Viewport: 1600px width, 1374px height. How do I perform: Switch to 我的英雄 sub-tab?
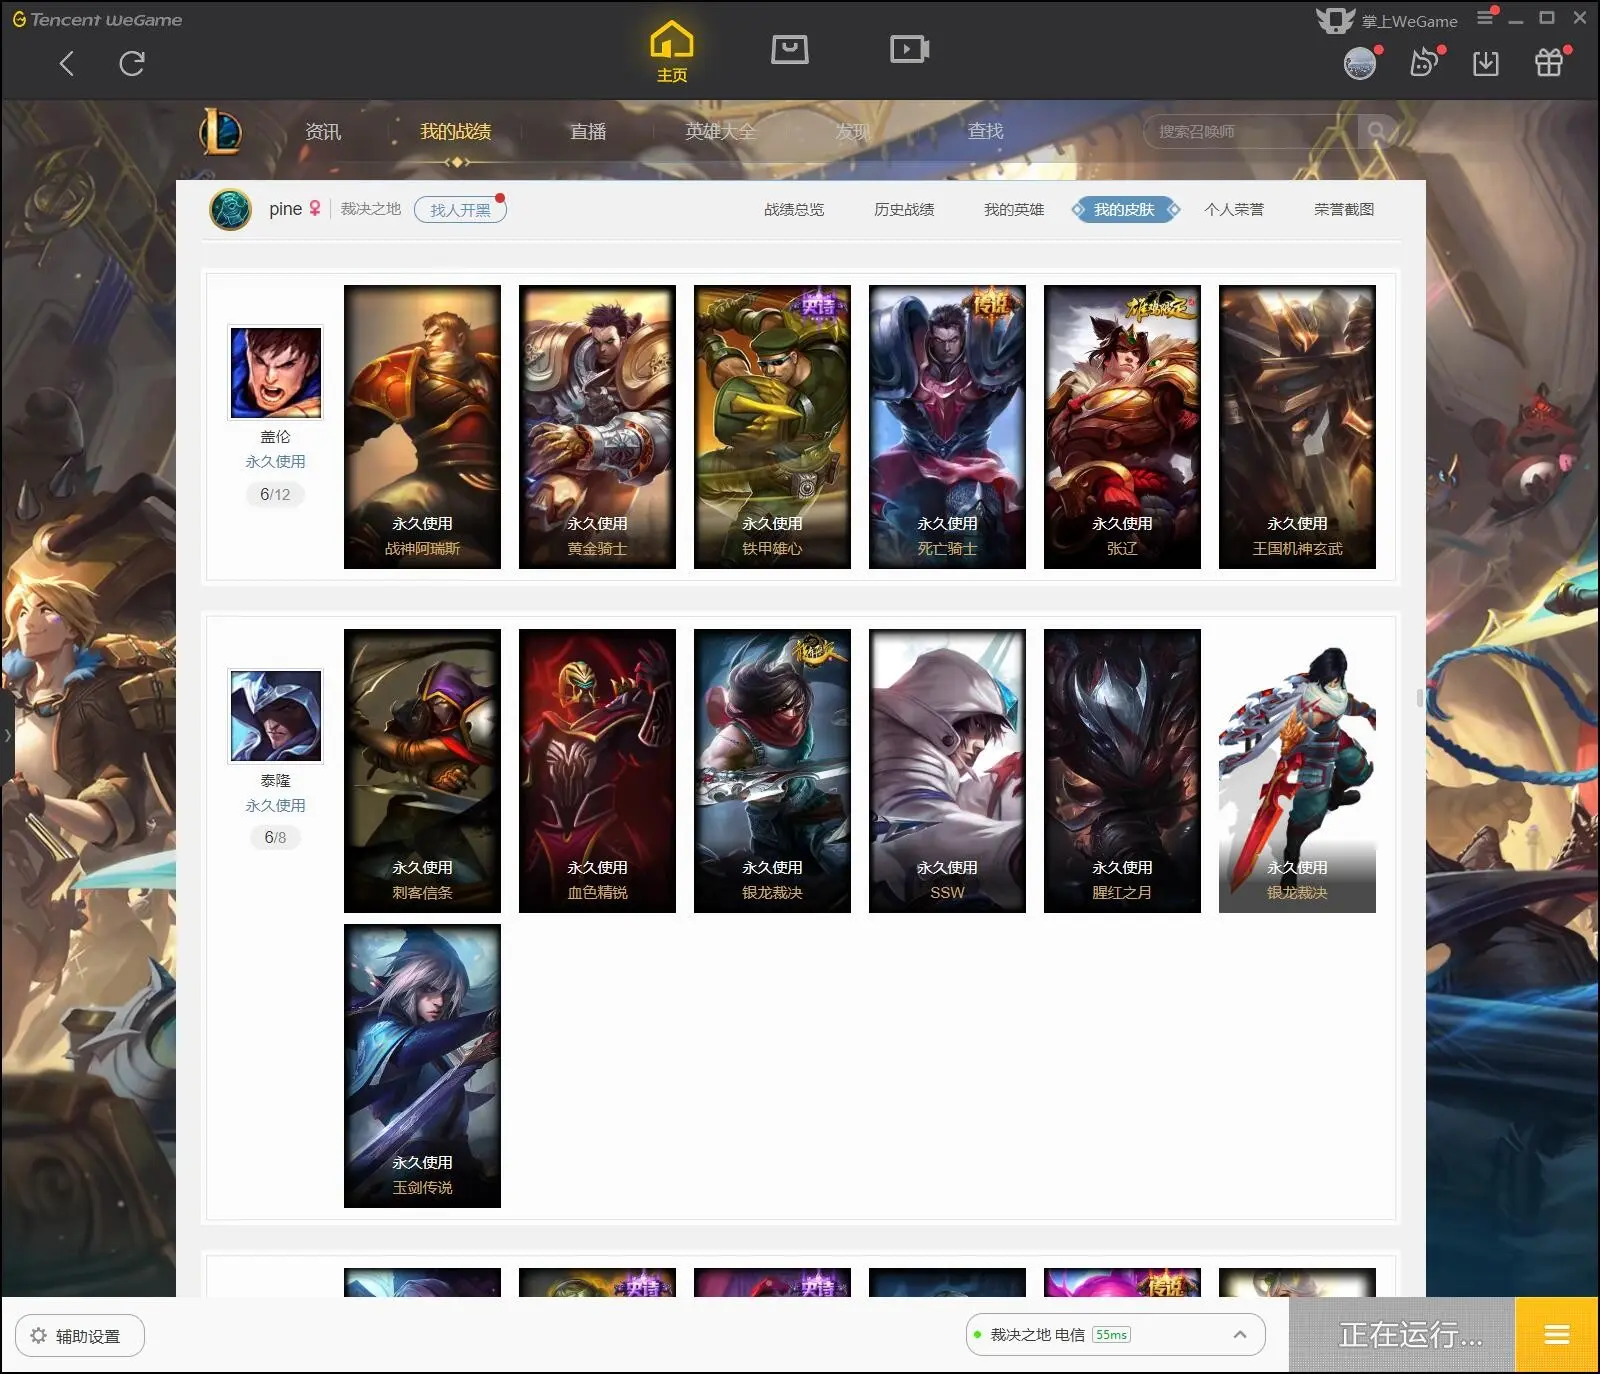(1014, 209)
